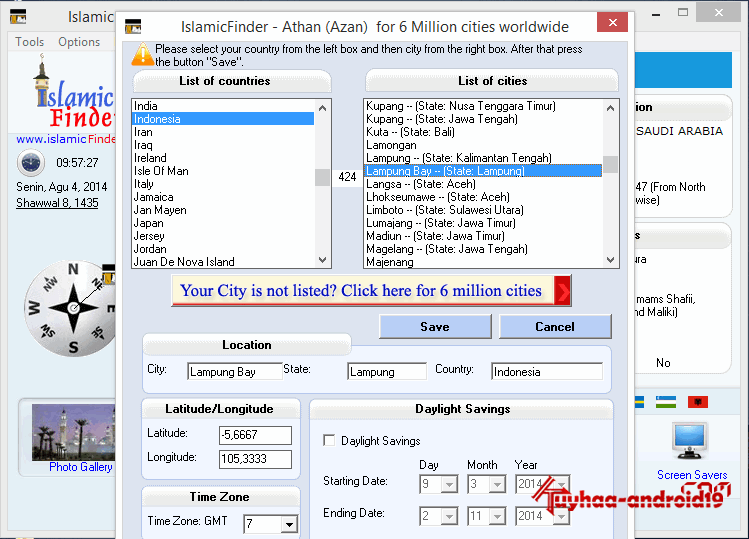
Task: Select Jan Mayen in the country list
Action: pos(223,210)
